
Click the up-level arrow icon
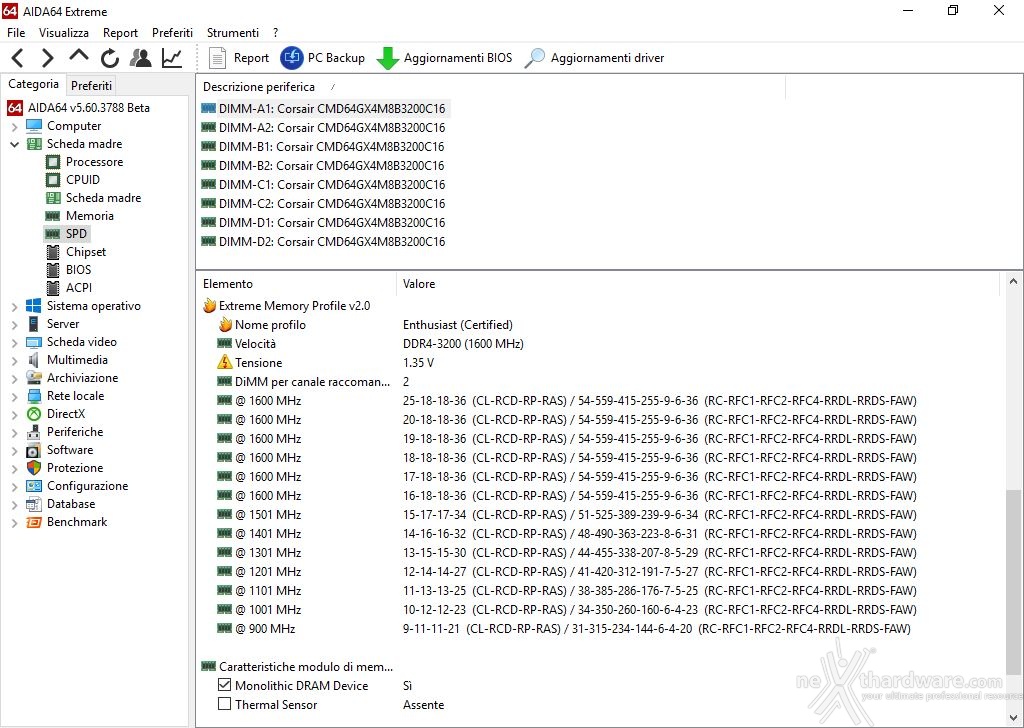(78, 56)
